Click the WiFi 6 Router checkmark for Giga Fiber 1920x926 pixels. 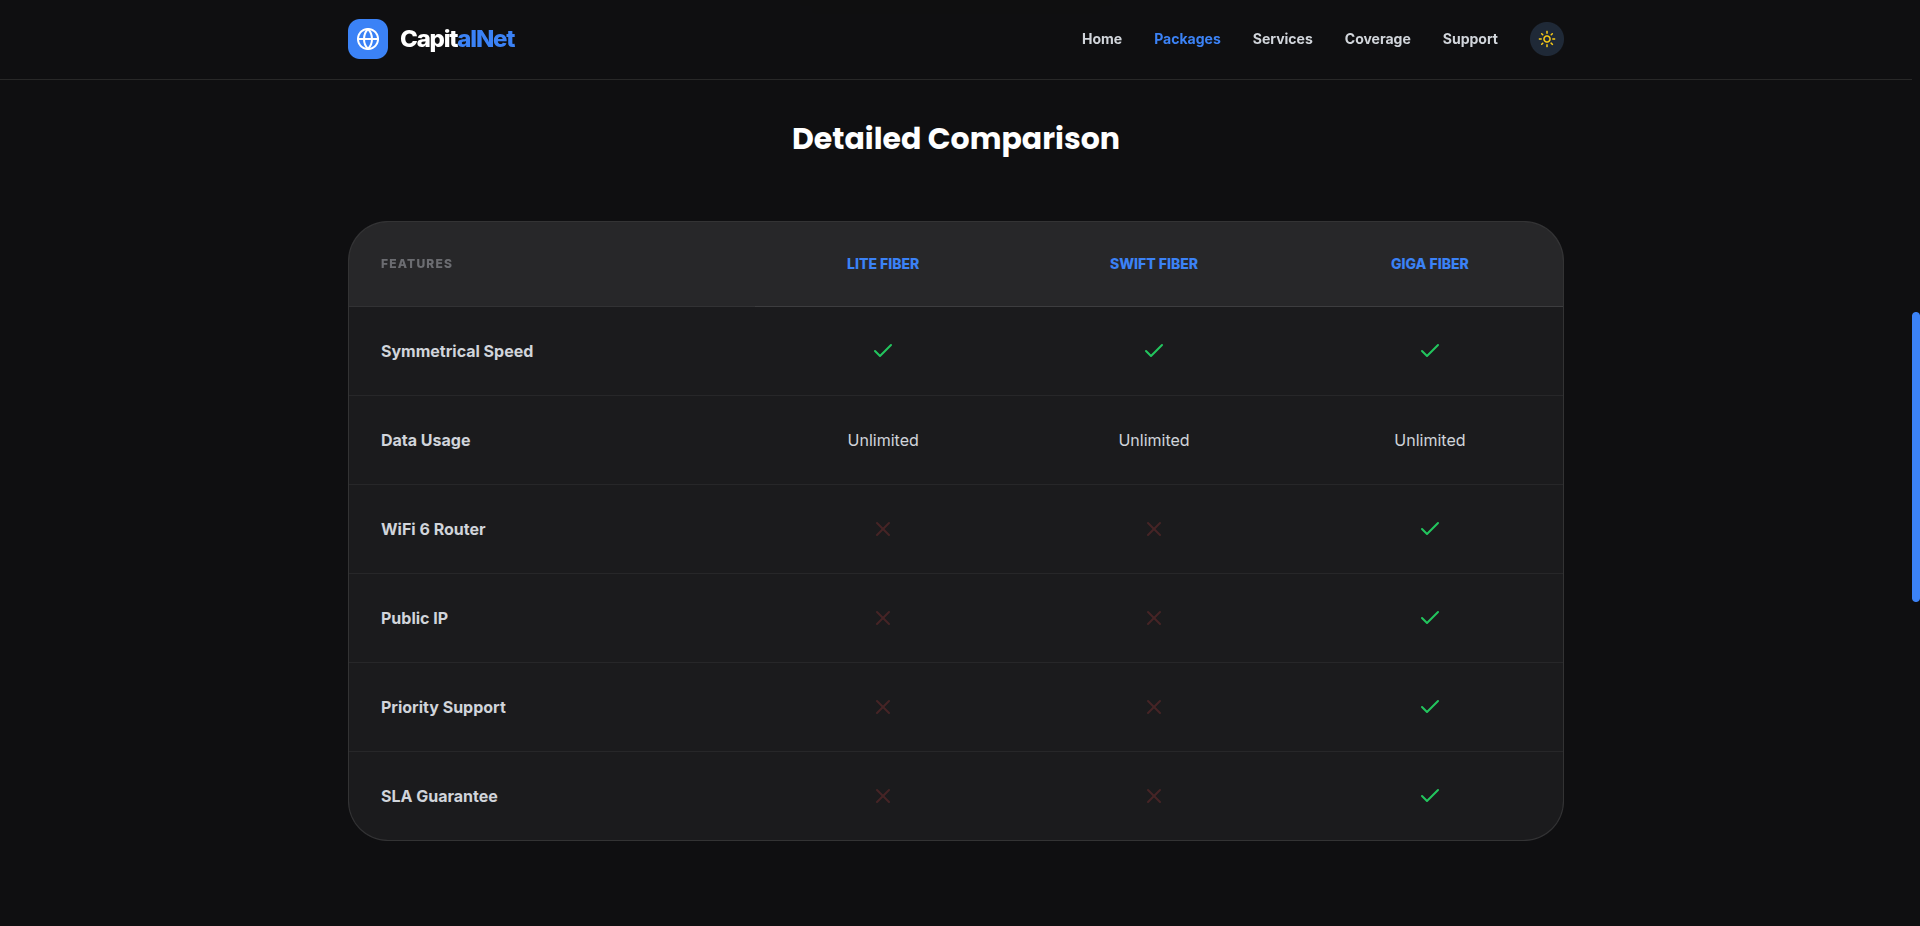point(1430,529)
